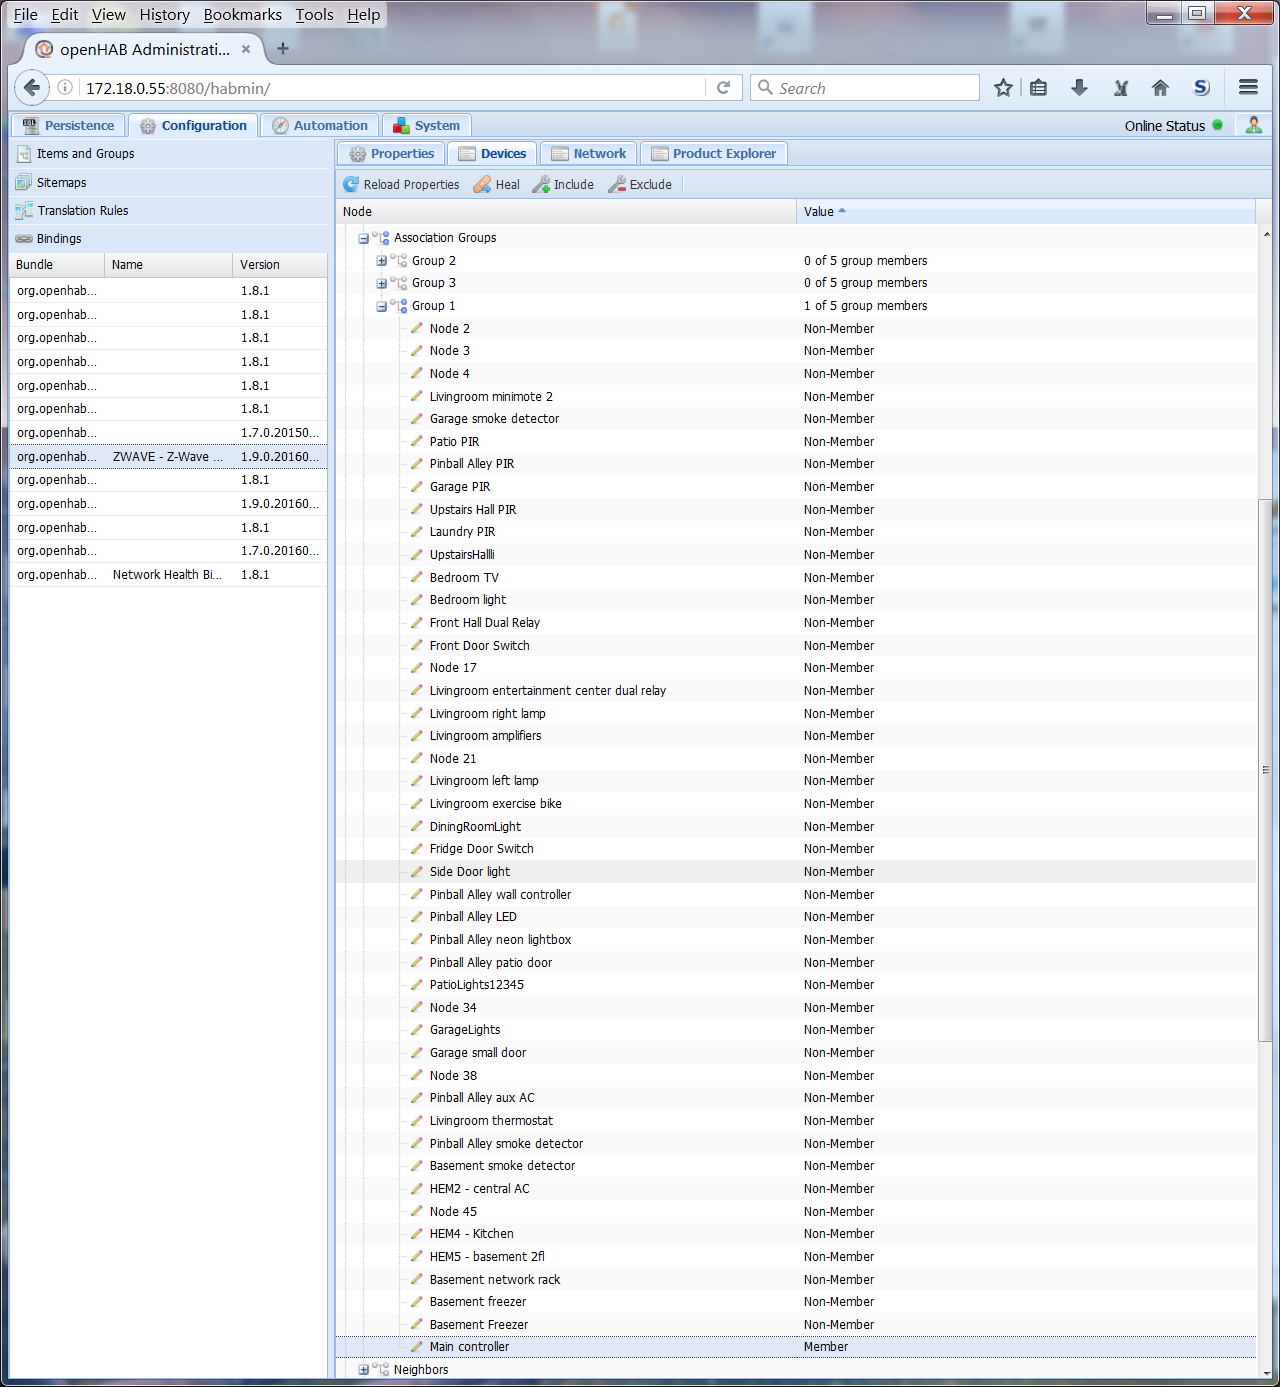The height and width of the screenshot is (1387, 1280).
Task: Click the Exclude button
Action: [x=640, y=184]
